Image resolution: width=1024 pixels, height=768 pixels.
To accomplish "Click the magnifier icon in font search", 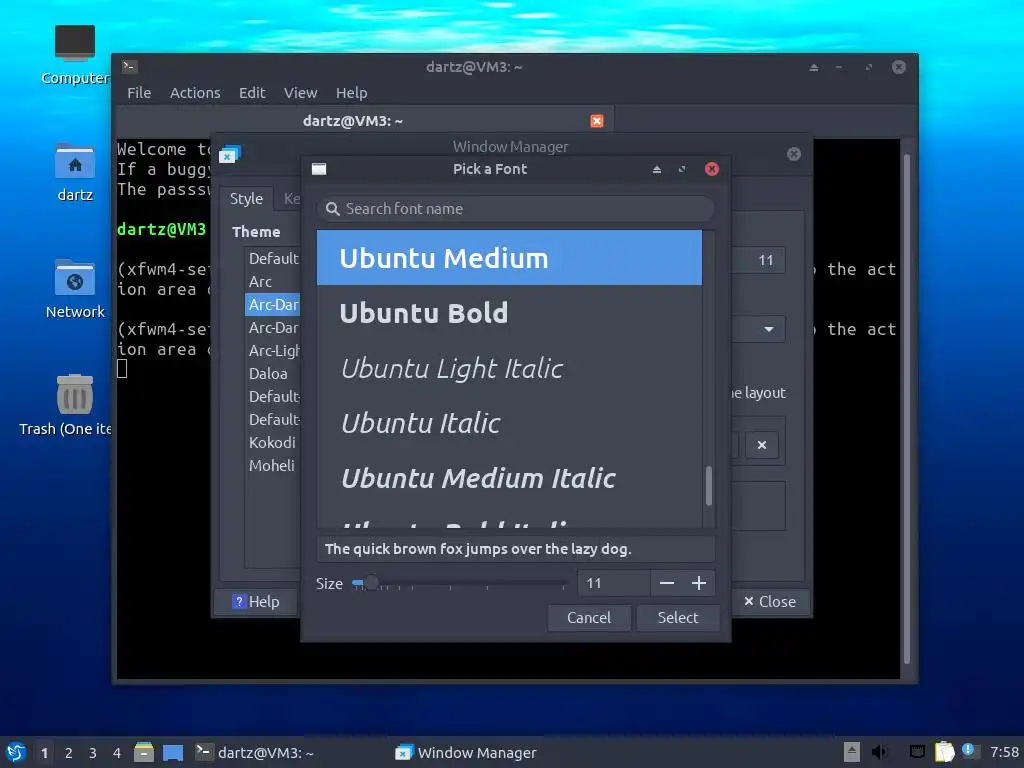I will click(332, 209).
